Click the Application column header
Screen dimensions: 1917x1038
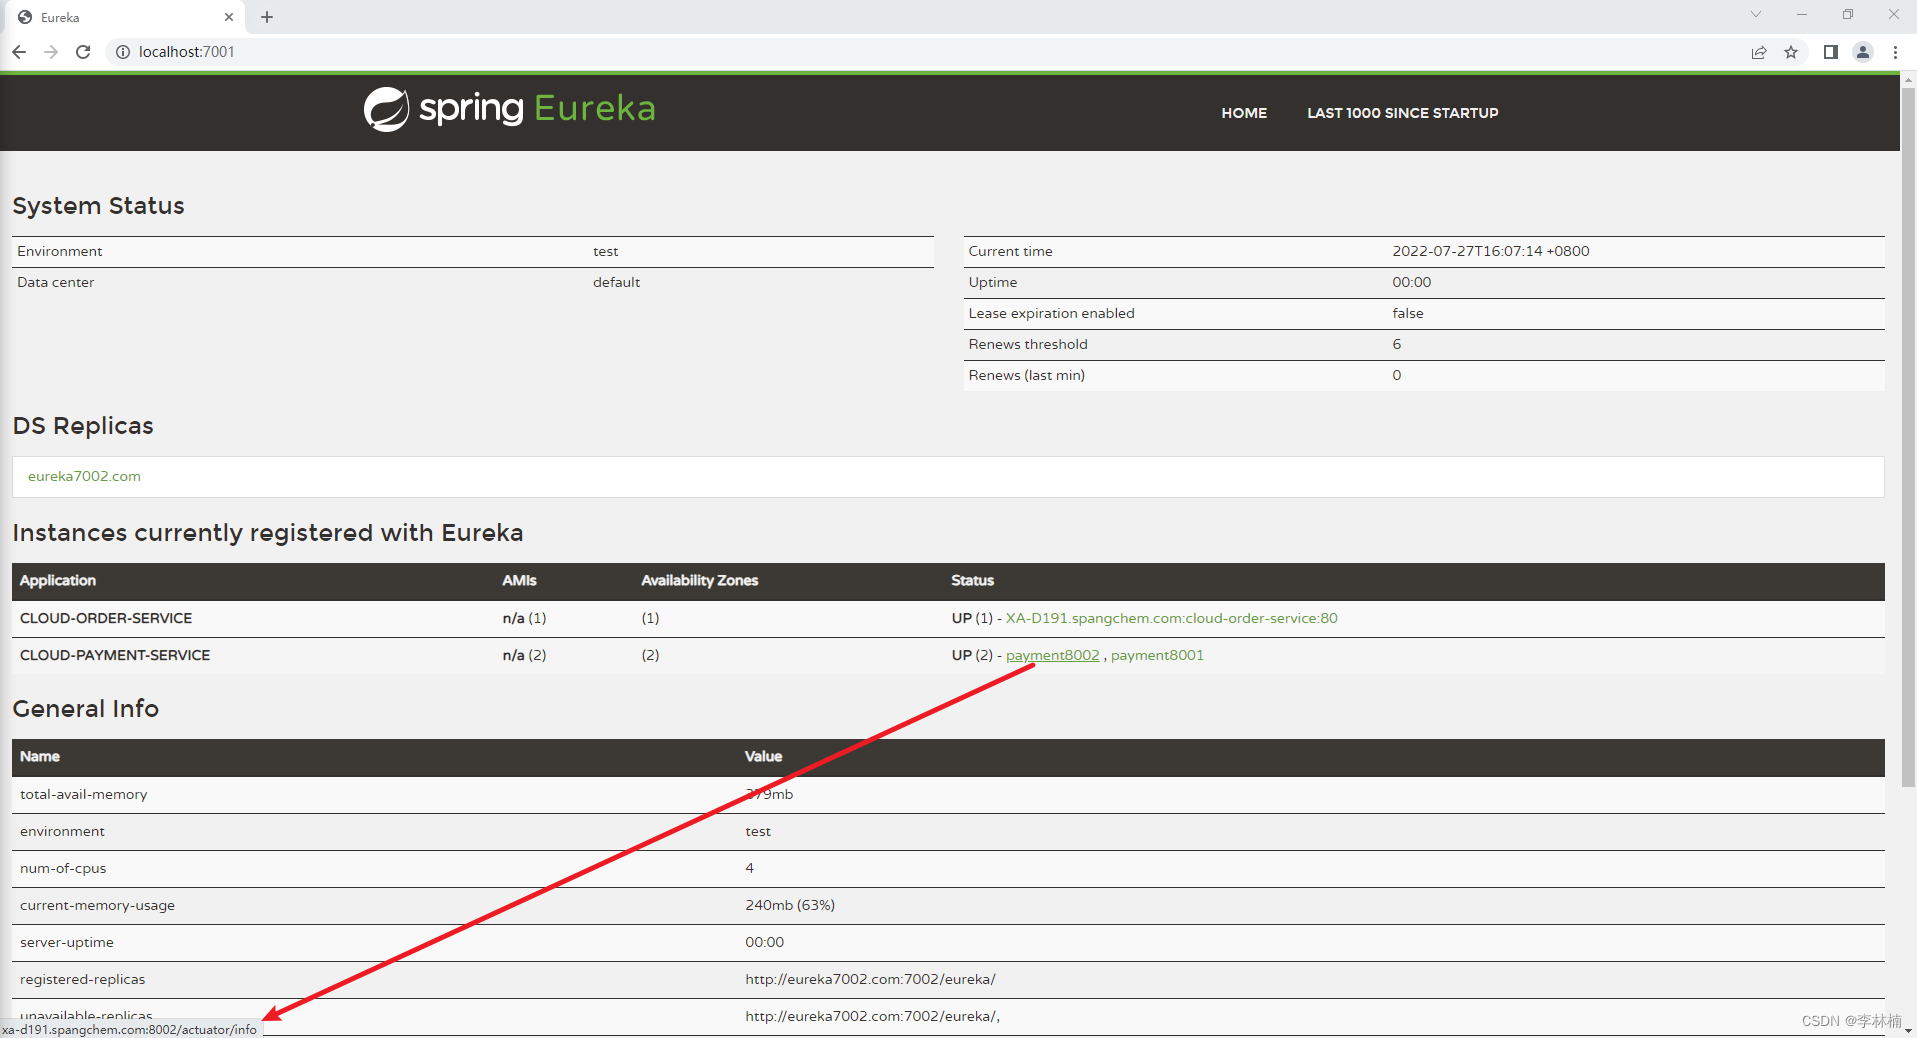click(x=58, y=580)
